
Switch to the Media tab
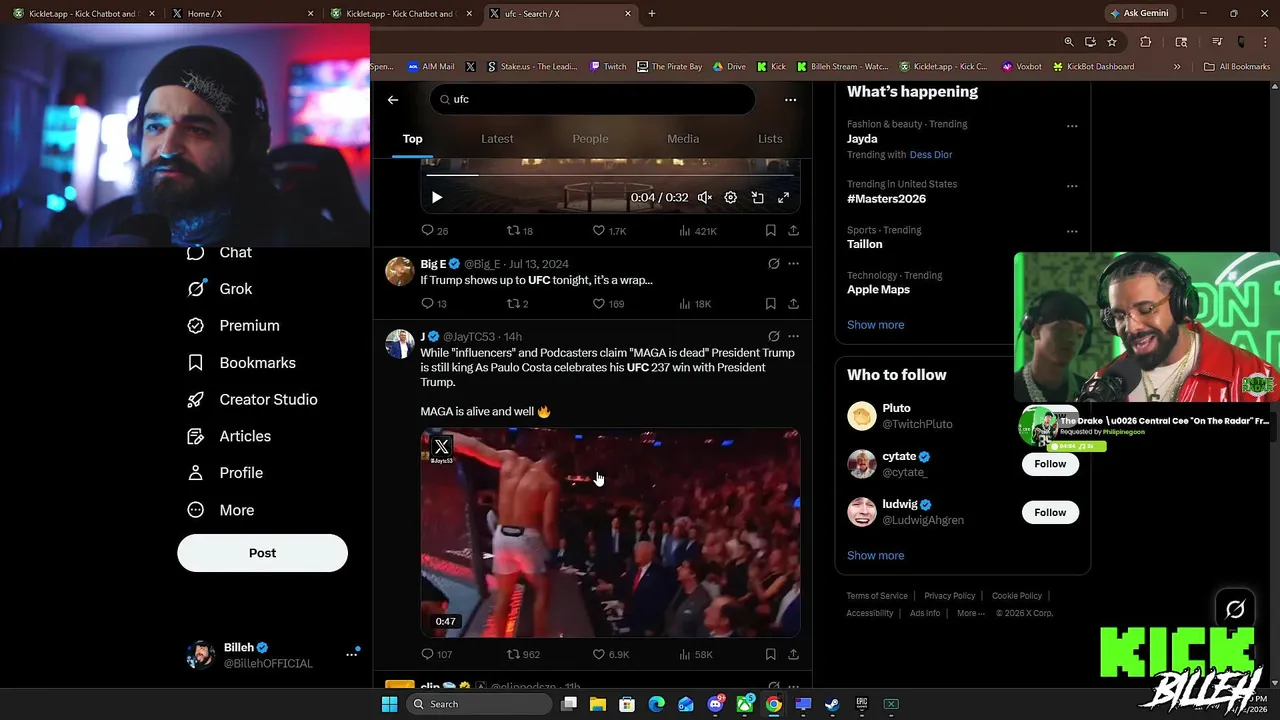point(683,139)
